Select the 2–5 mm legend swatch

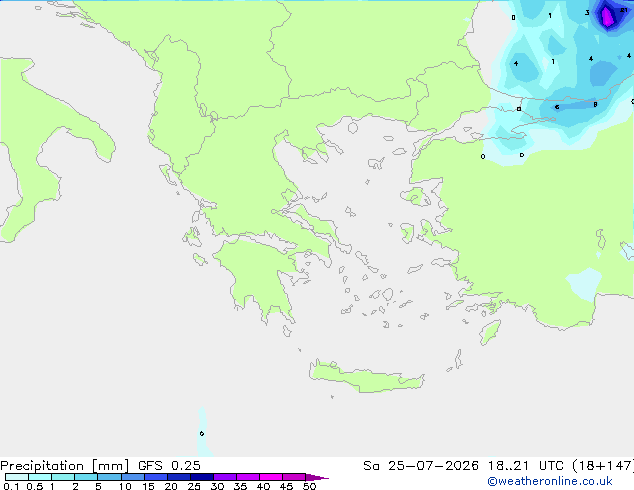[x=86, y=477]
